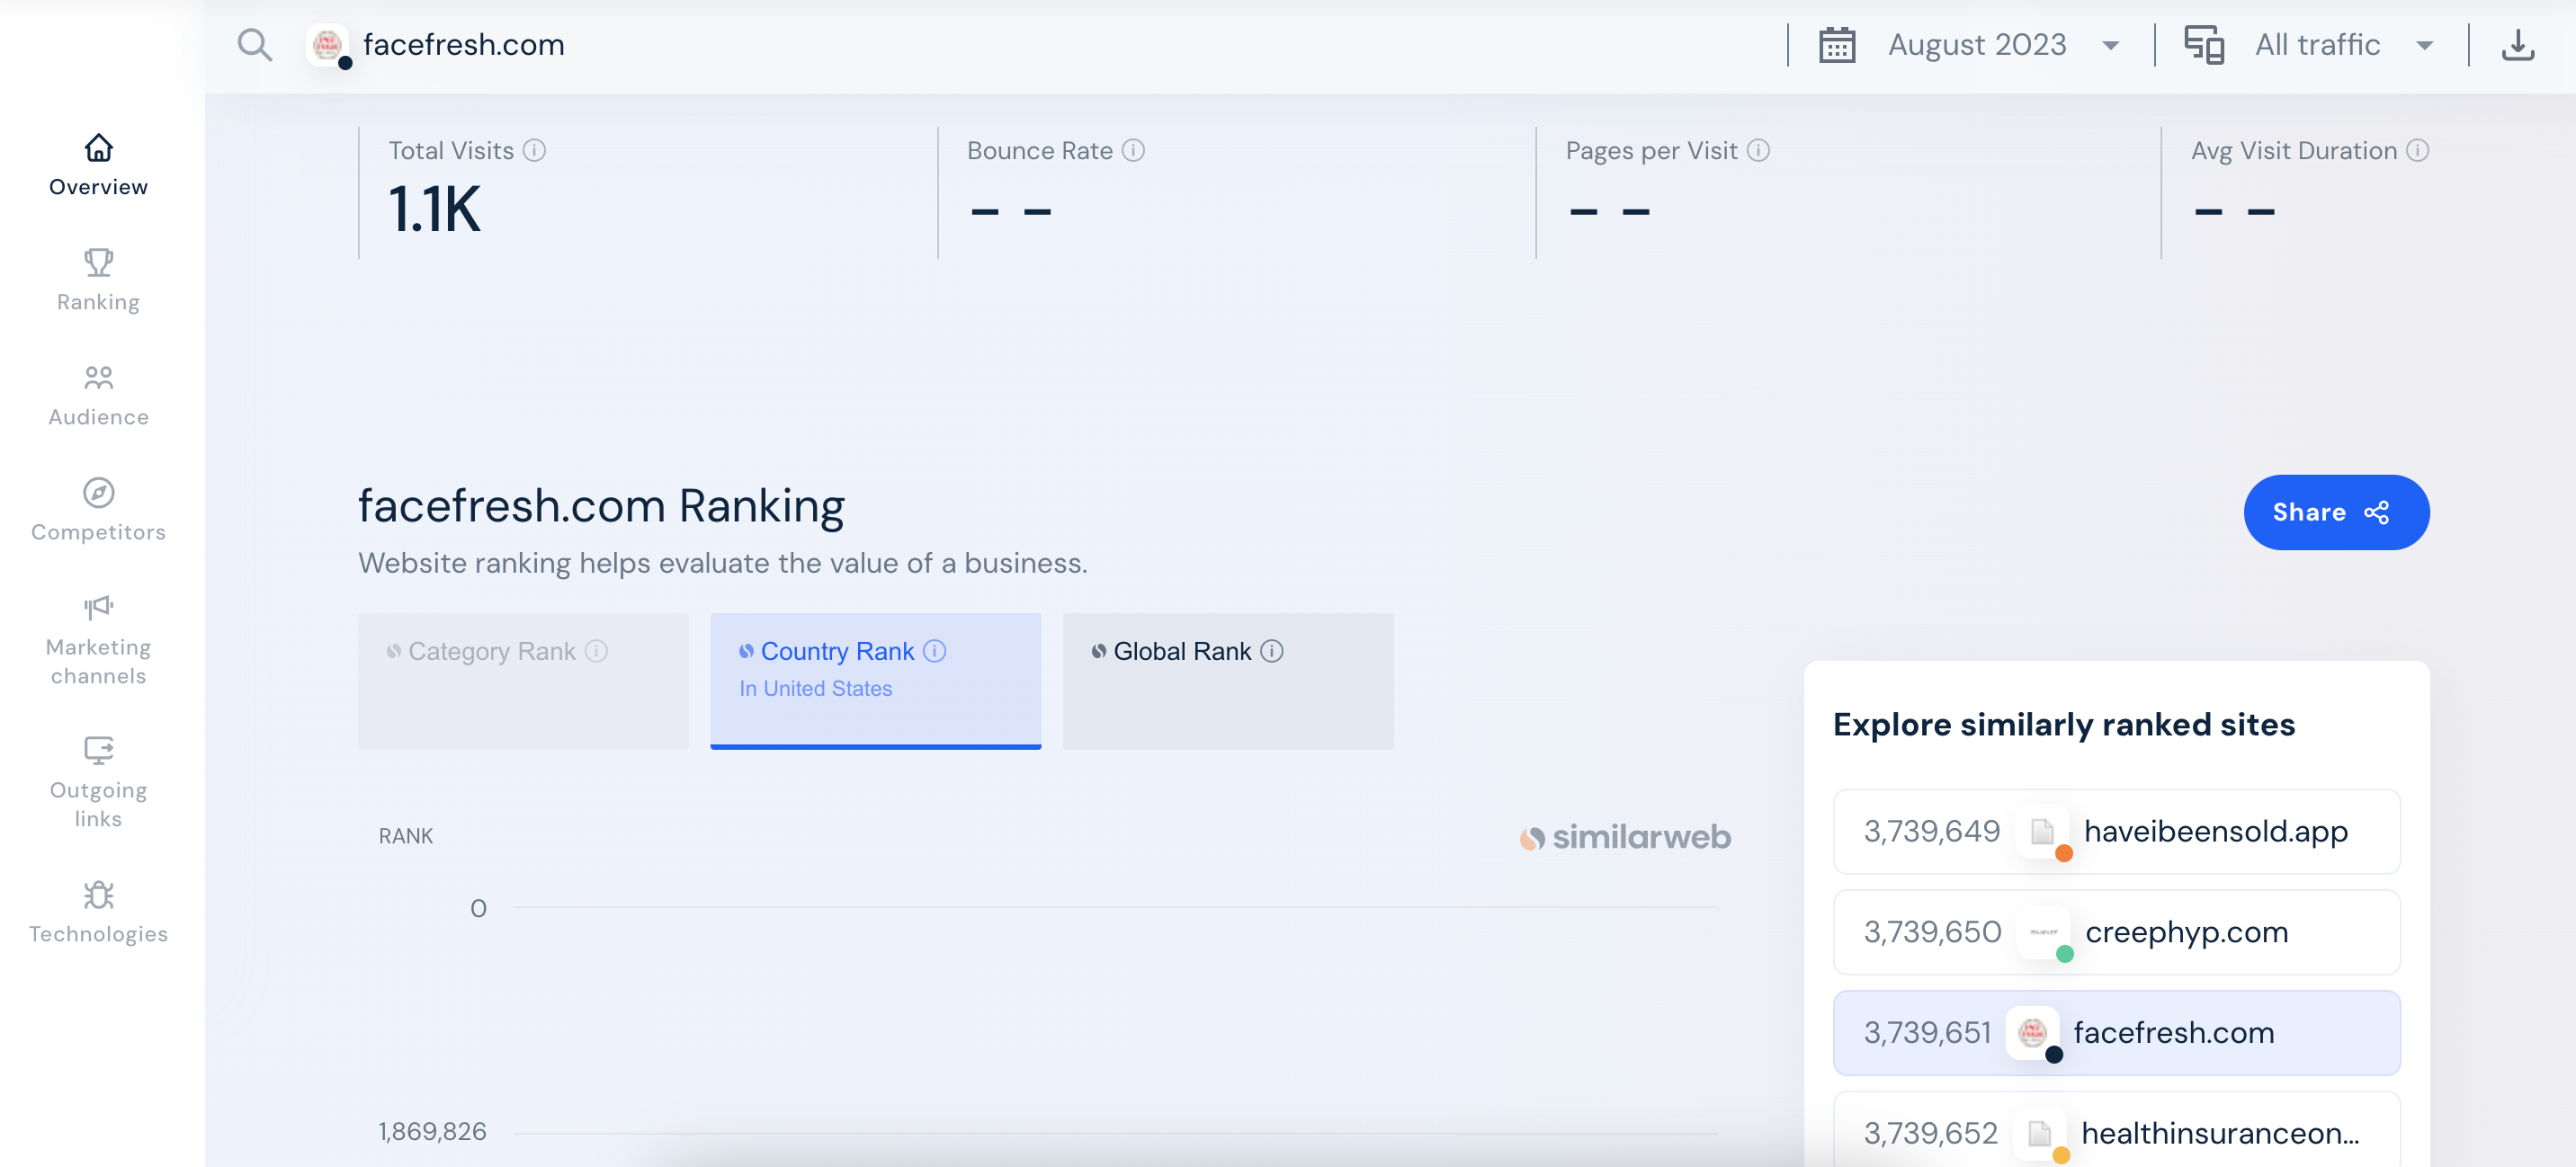The width and height of the screenshot is (2576, 1167).
Task: Go to Competitors compass icon
Action: (98, 493)
